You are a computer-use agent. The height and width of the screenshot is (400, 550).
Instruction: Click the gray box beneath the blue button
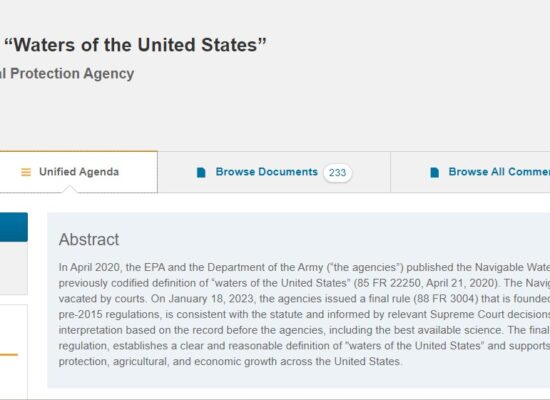point(14,268)
